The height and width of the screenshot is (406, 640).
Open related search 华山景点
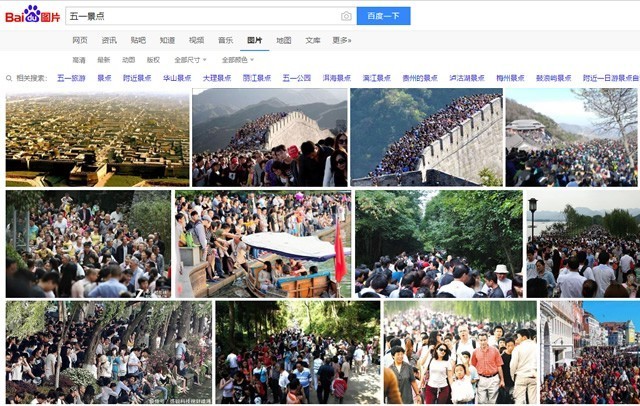point(177,78)
